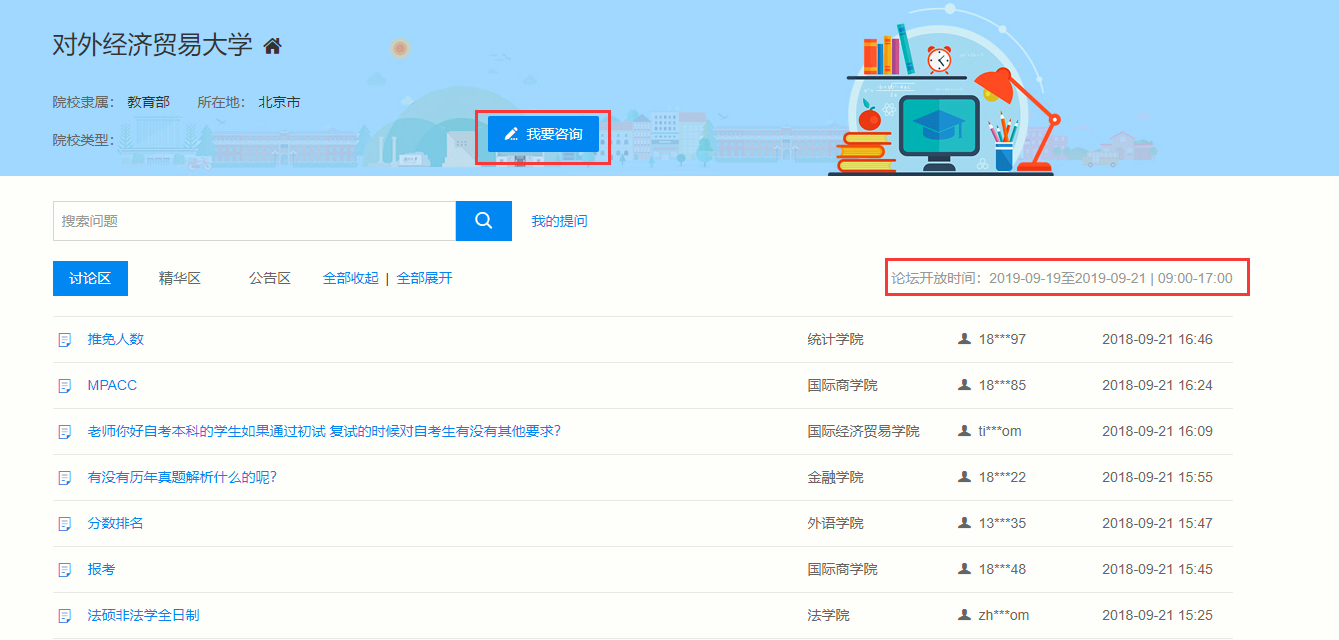Click the document icon beside 法硕非法学全日制
1339x640 pixels.
point(65,616)
